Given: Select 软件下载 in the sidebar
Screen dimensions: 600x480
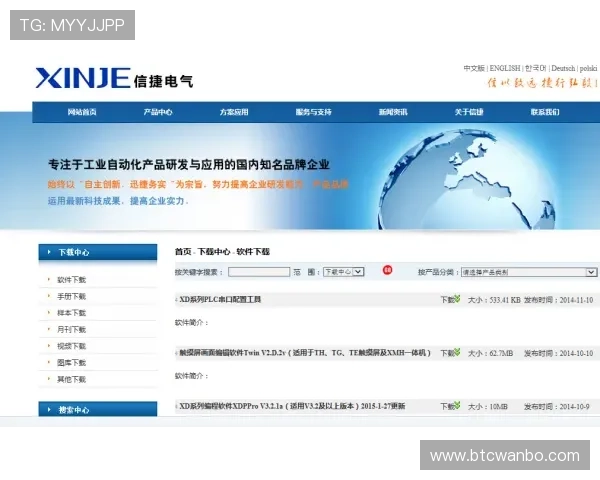Looking at the screenshot, I should (x=71, y=280).
